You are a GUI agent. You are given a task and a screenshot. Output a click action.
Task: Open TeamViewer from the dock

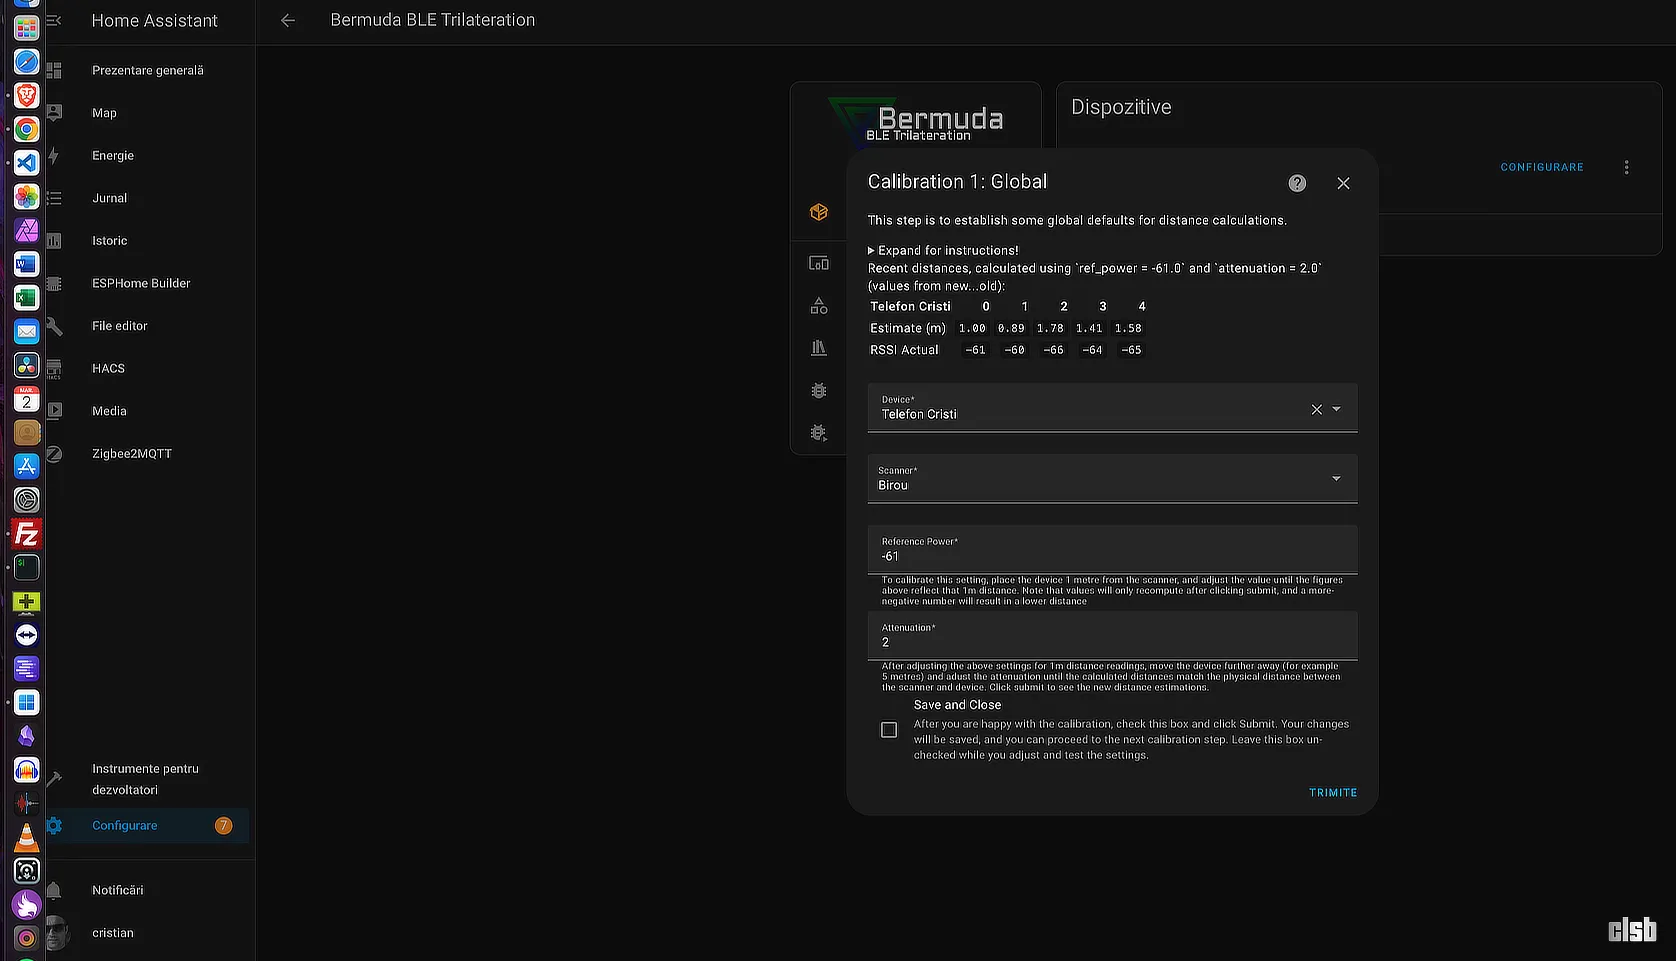[x=27, y=635]
